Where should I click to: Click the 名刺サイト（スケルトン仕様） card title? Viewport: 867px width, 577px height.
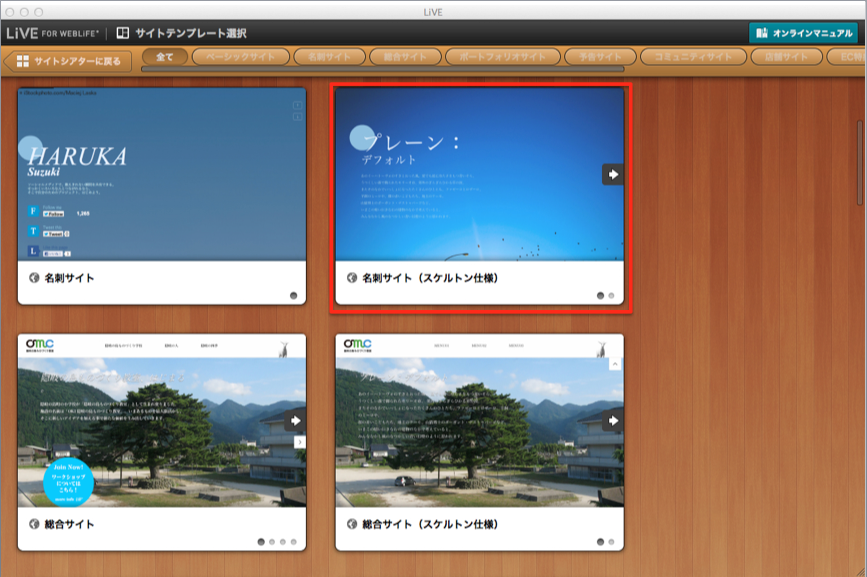(x=430, y=278)
